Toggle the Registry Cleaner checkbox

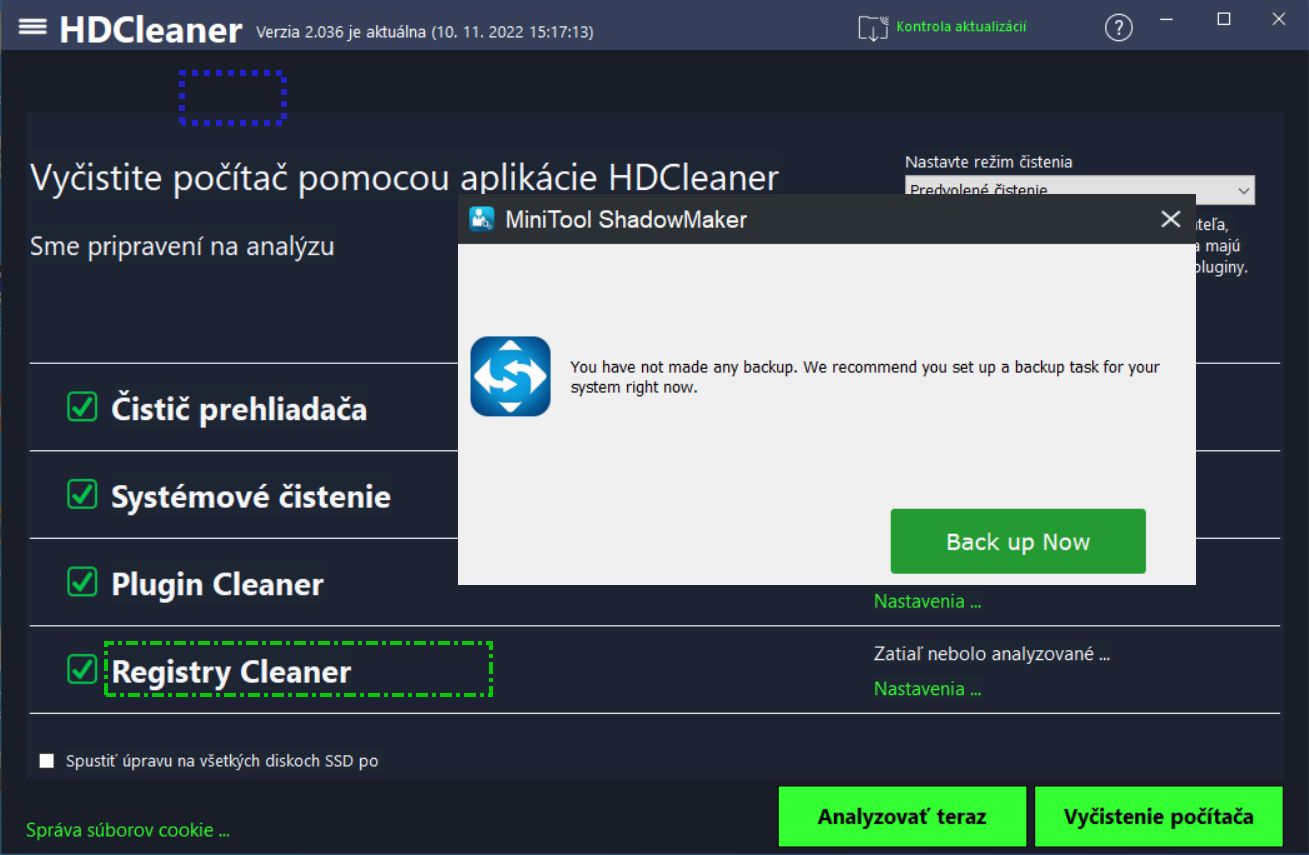click(x=82, y=669)
